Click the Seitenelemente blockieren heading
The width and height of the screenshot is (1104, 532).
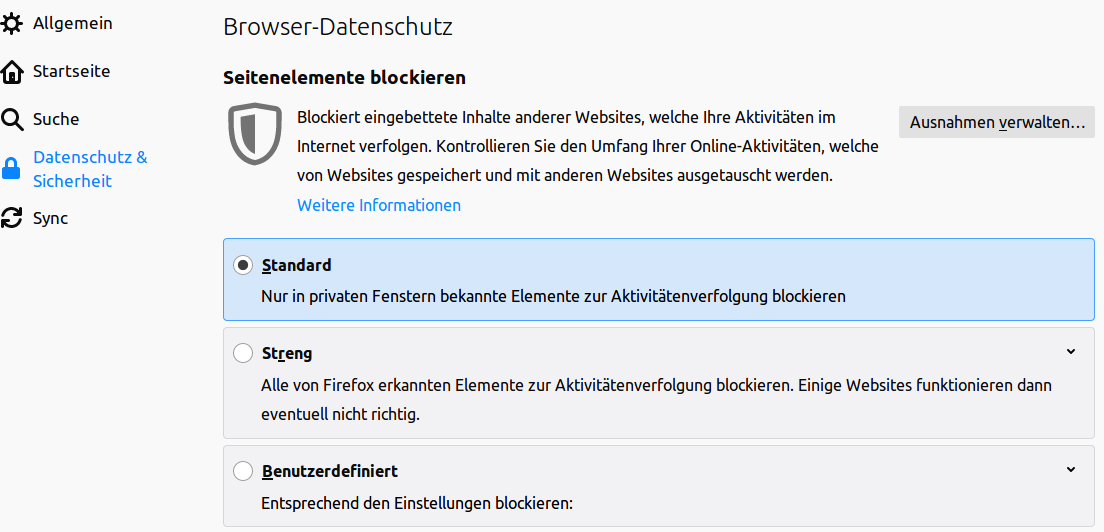coord(344,77)
